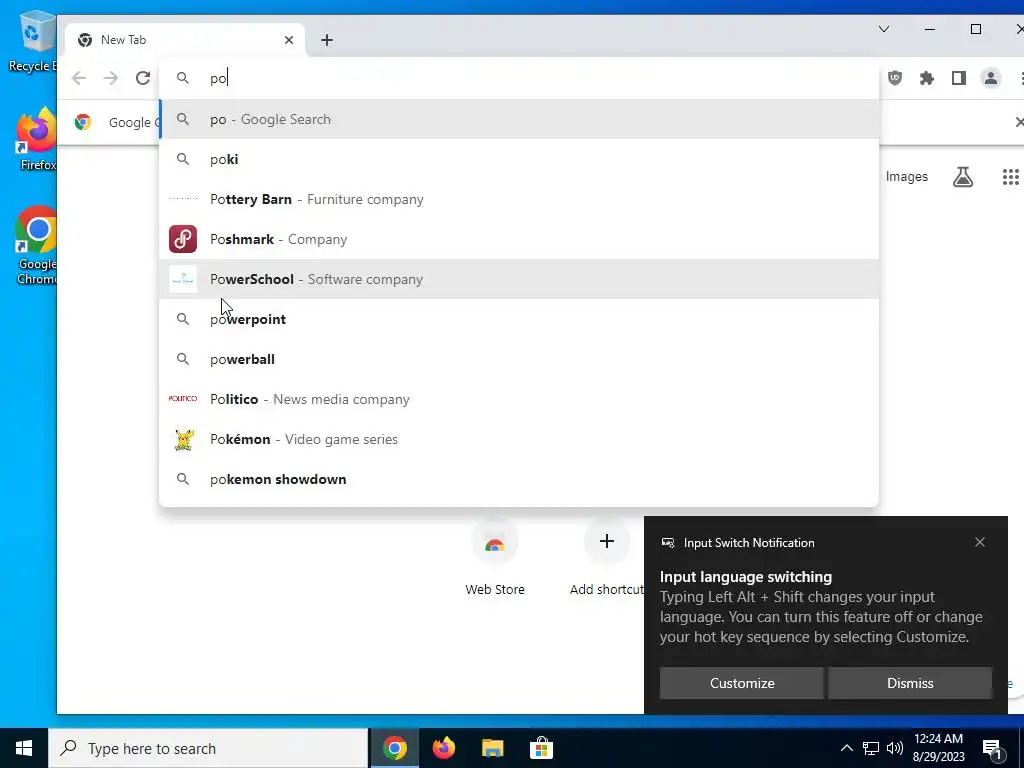Open the Google apps grid icon
Image resolution: width=1024 pixels, height=768 pixels.
(x=1010, y=176)
